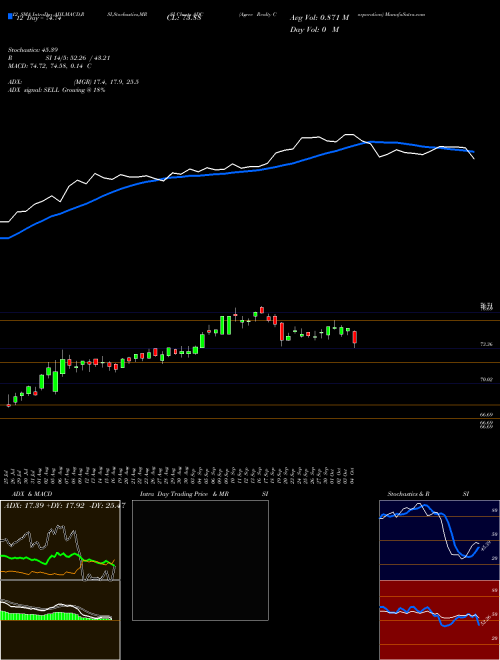This screenshot has width=500, height=660.
Task: Click the ADX signal: SELL Growing text
Action: point(56,90)
